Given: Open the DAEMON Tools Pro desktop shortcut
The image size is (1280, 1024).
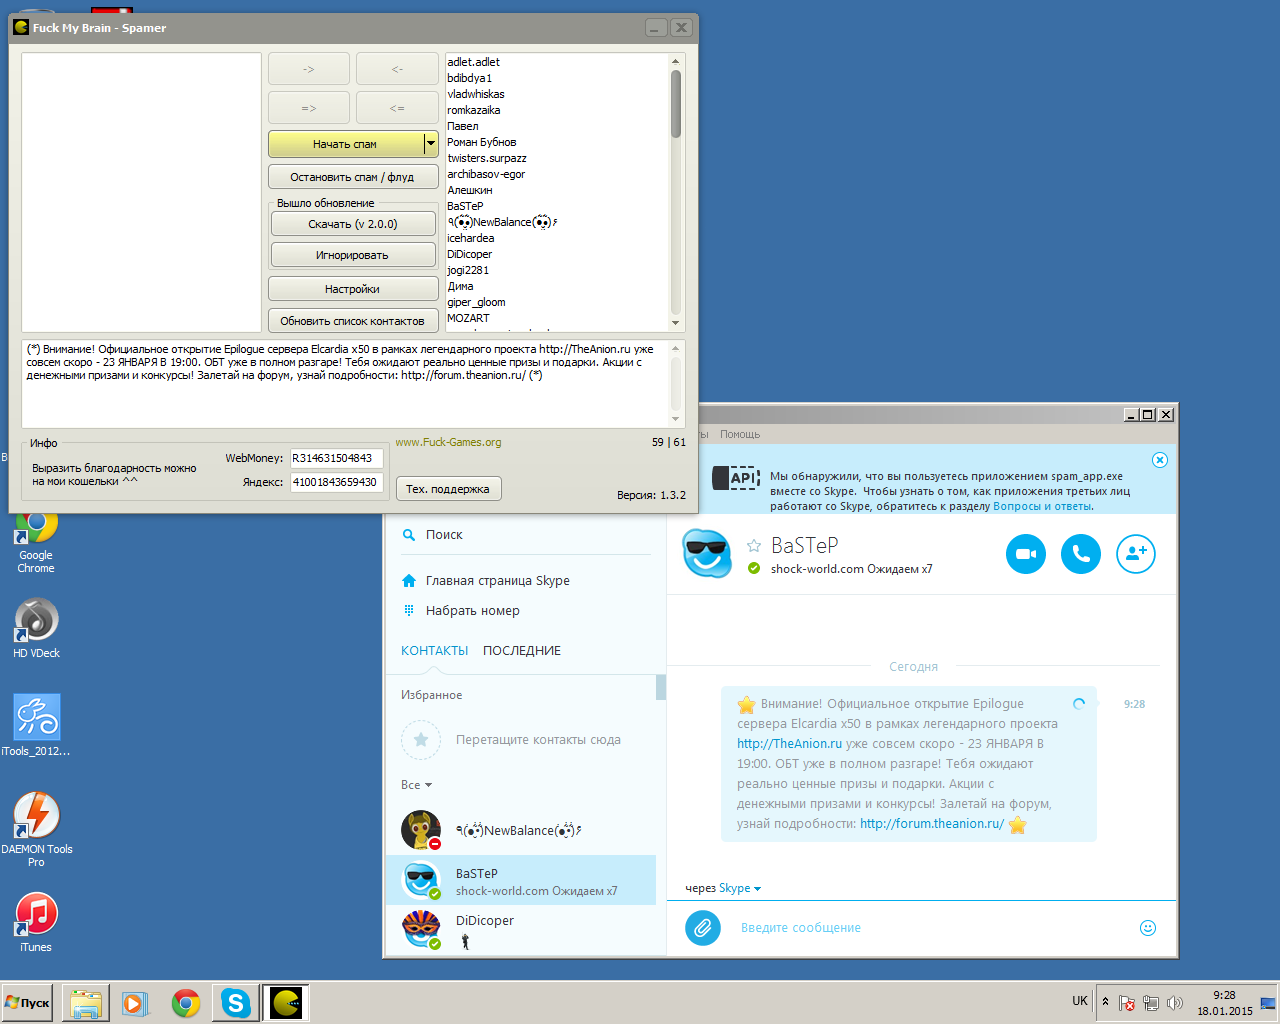Looking at the screenshot, I should pyautogui.click(x=36, y=830).
